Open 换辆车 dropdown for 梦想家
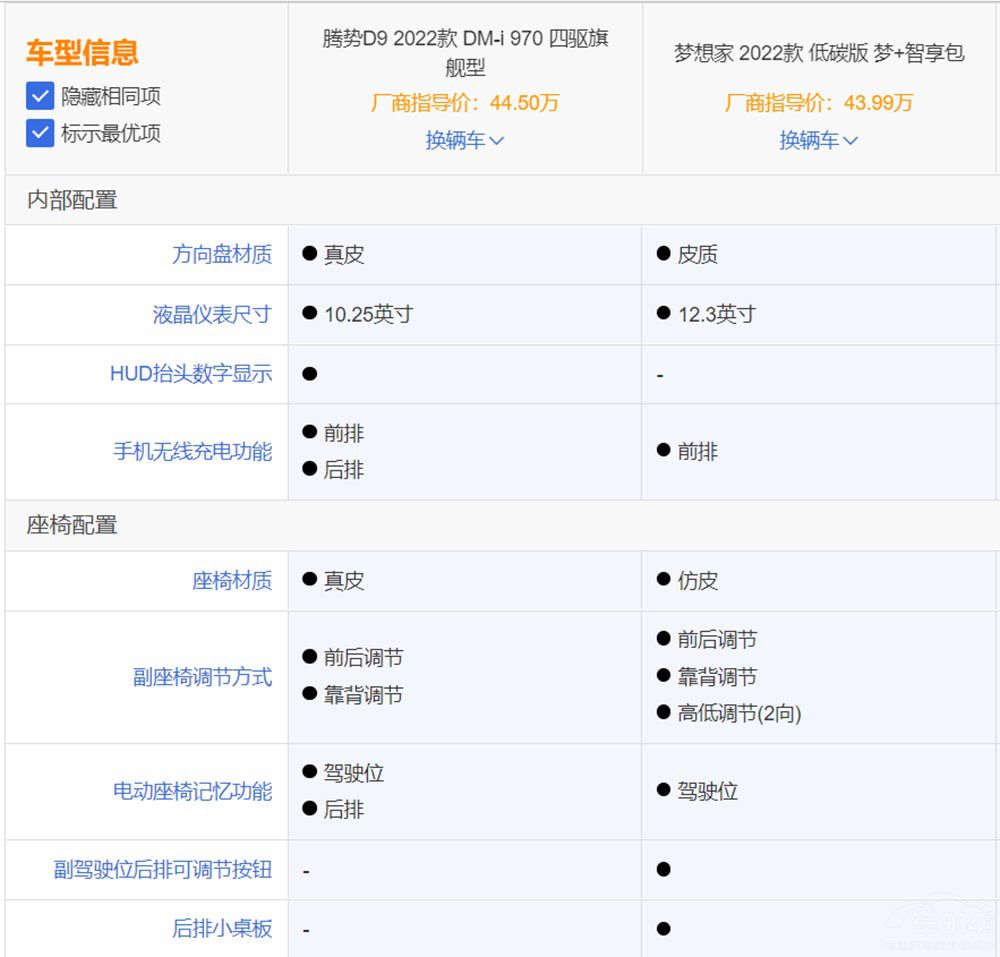This screenshot has width=1000, height=957. coord(818,140)
